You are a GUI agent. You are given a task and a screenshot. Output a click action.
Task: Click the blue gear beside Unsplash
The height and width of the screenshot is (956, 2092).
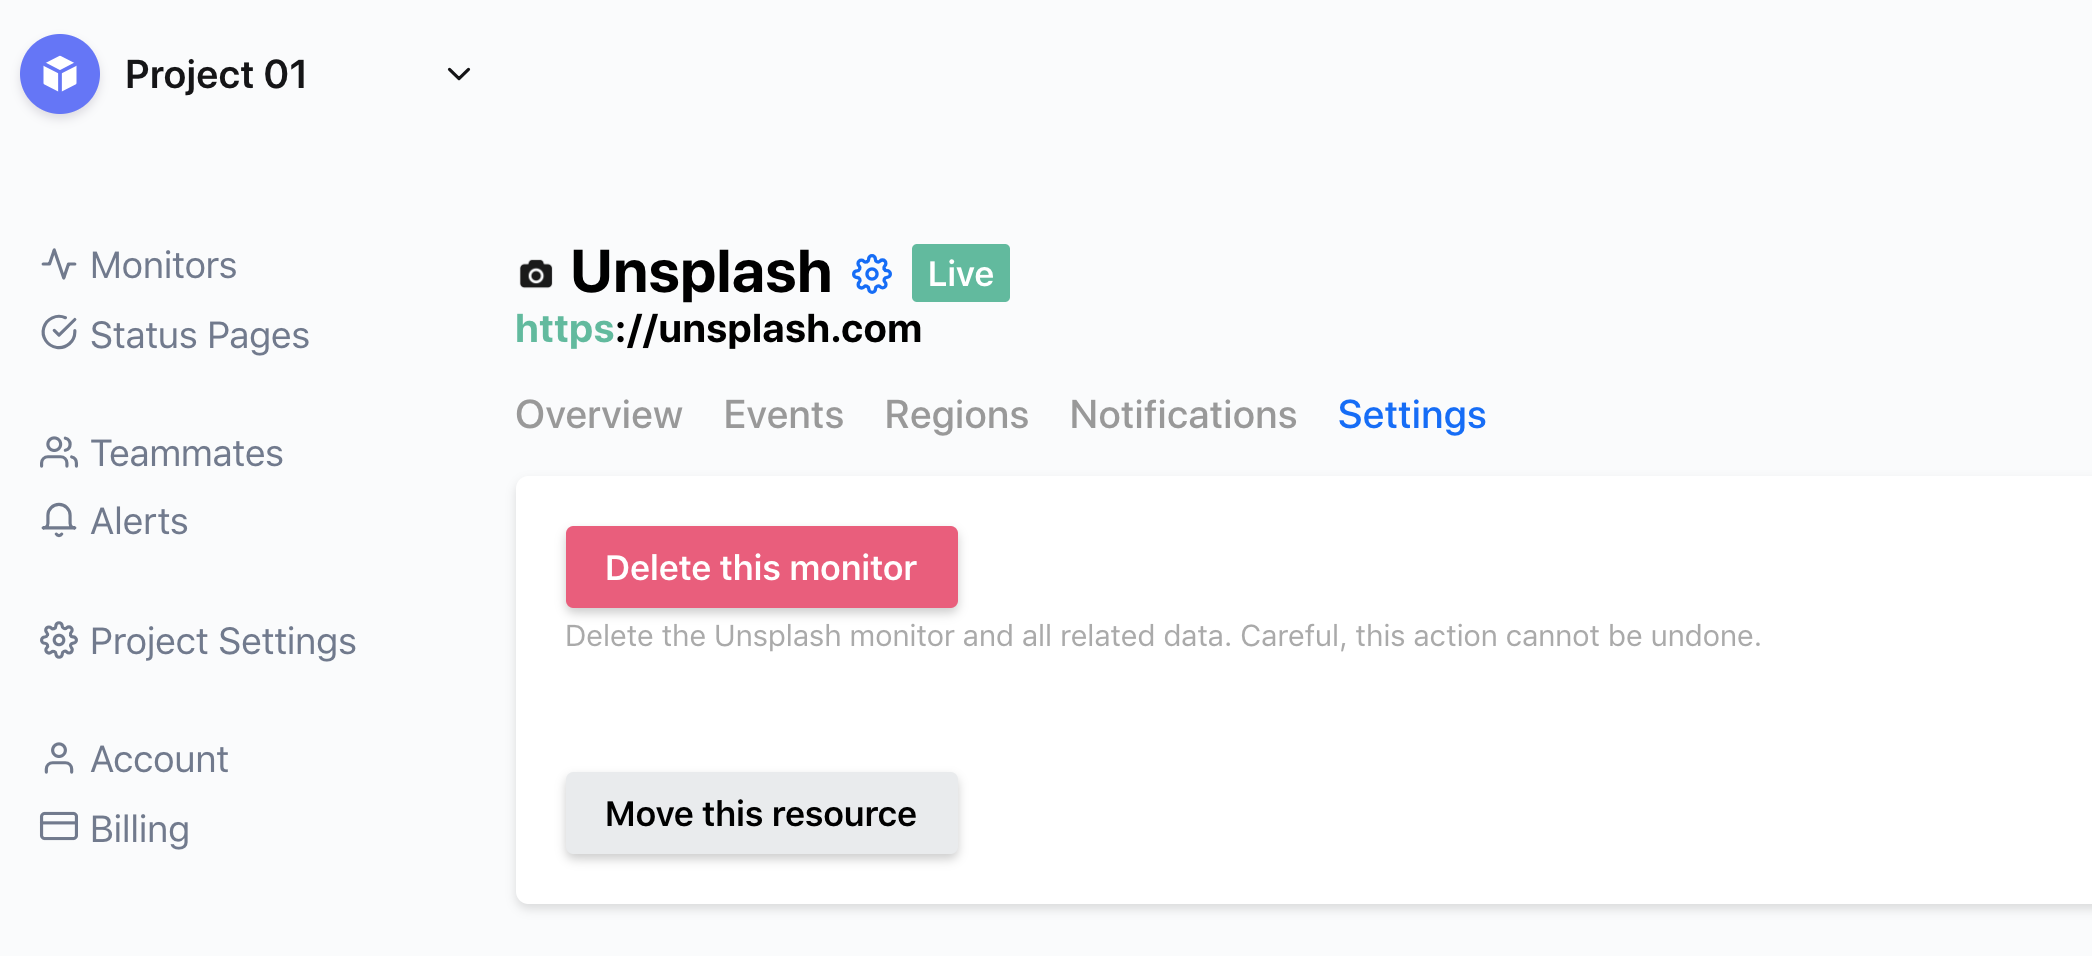point(872,274)
